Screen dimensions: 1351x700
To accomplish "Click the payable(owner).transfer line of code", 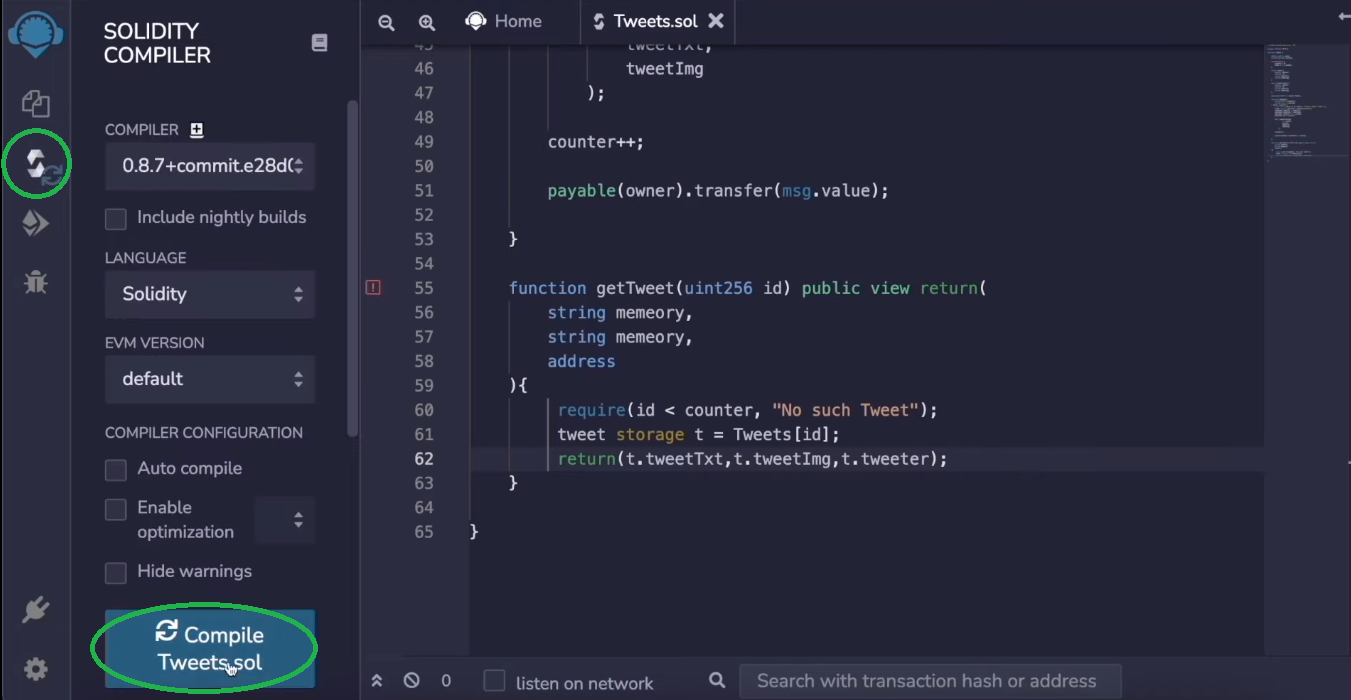I will tap(718, 191).
